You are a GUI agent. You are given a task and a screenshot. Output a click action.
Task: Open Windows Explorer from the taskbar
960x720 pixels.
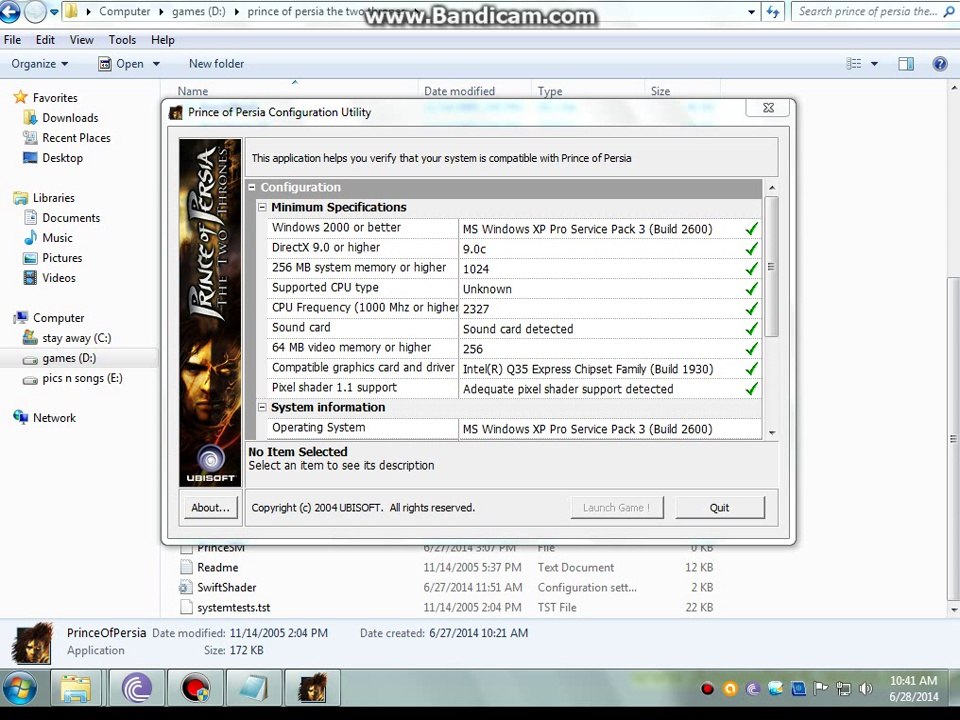tap(76, 688)
